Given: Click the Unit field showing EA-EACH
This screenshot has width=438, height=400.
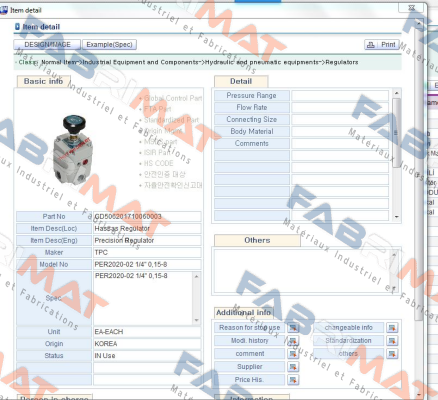Looking at the screenshot, I should pos(147,332).
